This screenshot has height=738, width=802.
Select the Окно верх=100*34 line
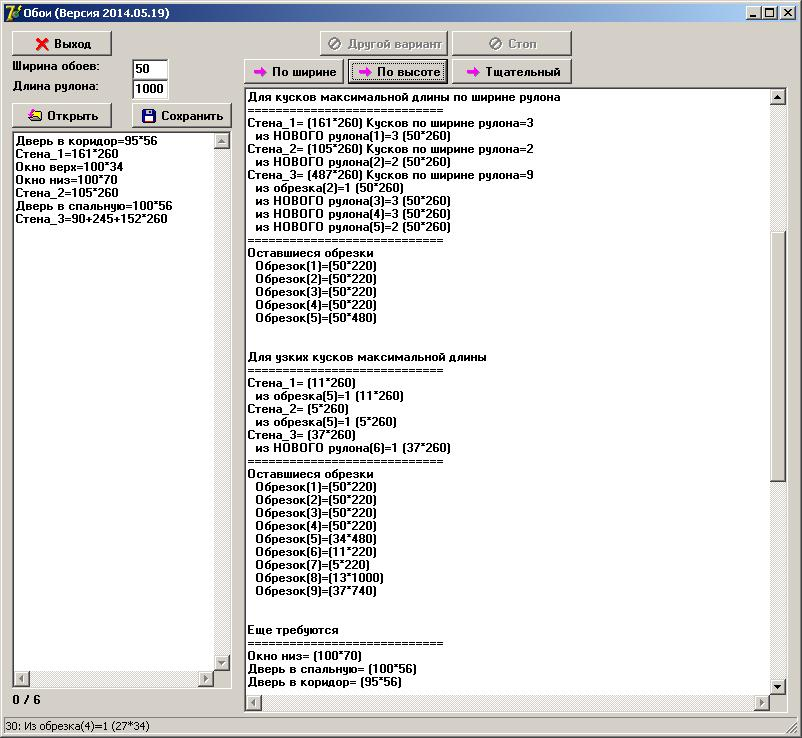66,167
